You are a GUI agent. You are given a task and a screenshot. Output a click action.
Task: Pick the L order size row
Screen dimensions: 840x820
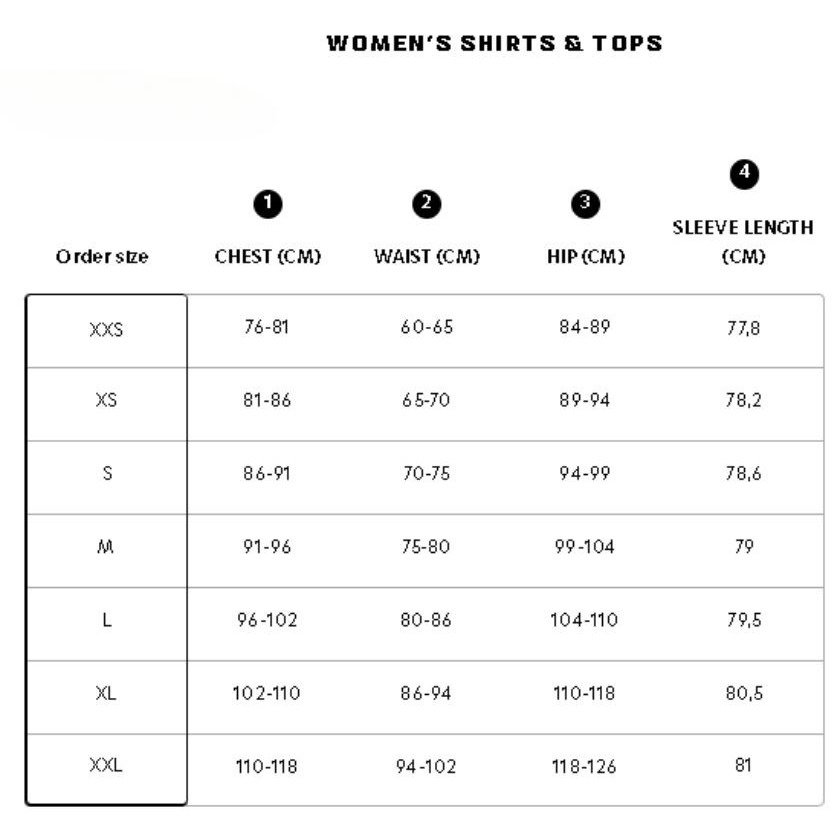coord(106,621)
